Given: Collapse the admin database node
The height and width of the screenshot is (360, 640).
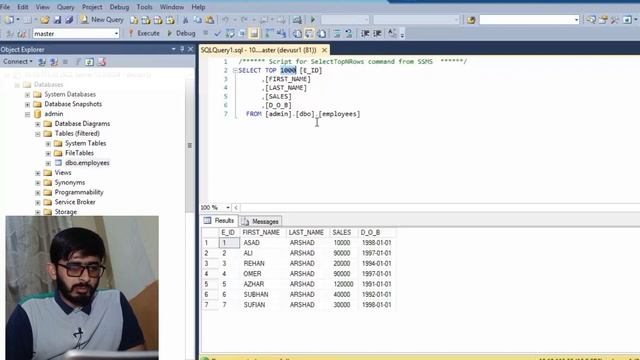Looking at the screenshot, I should point(27,114).
